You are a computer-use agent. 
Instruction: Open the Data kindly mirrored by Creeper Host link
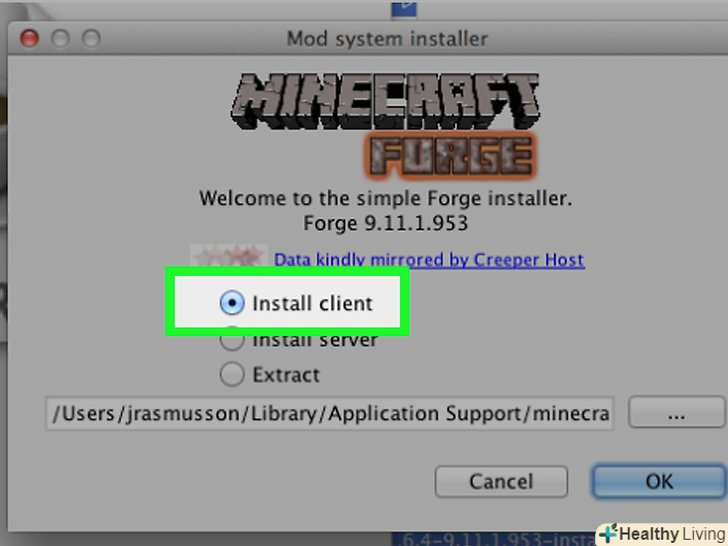[429, 260]
